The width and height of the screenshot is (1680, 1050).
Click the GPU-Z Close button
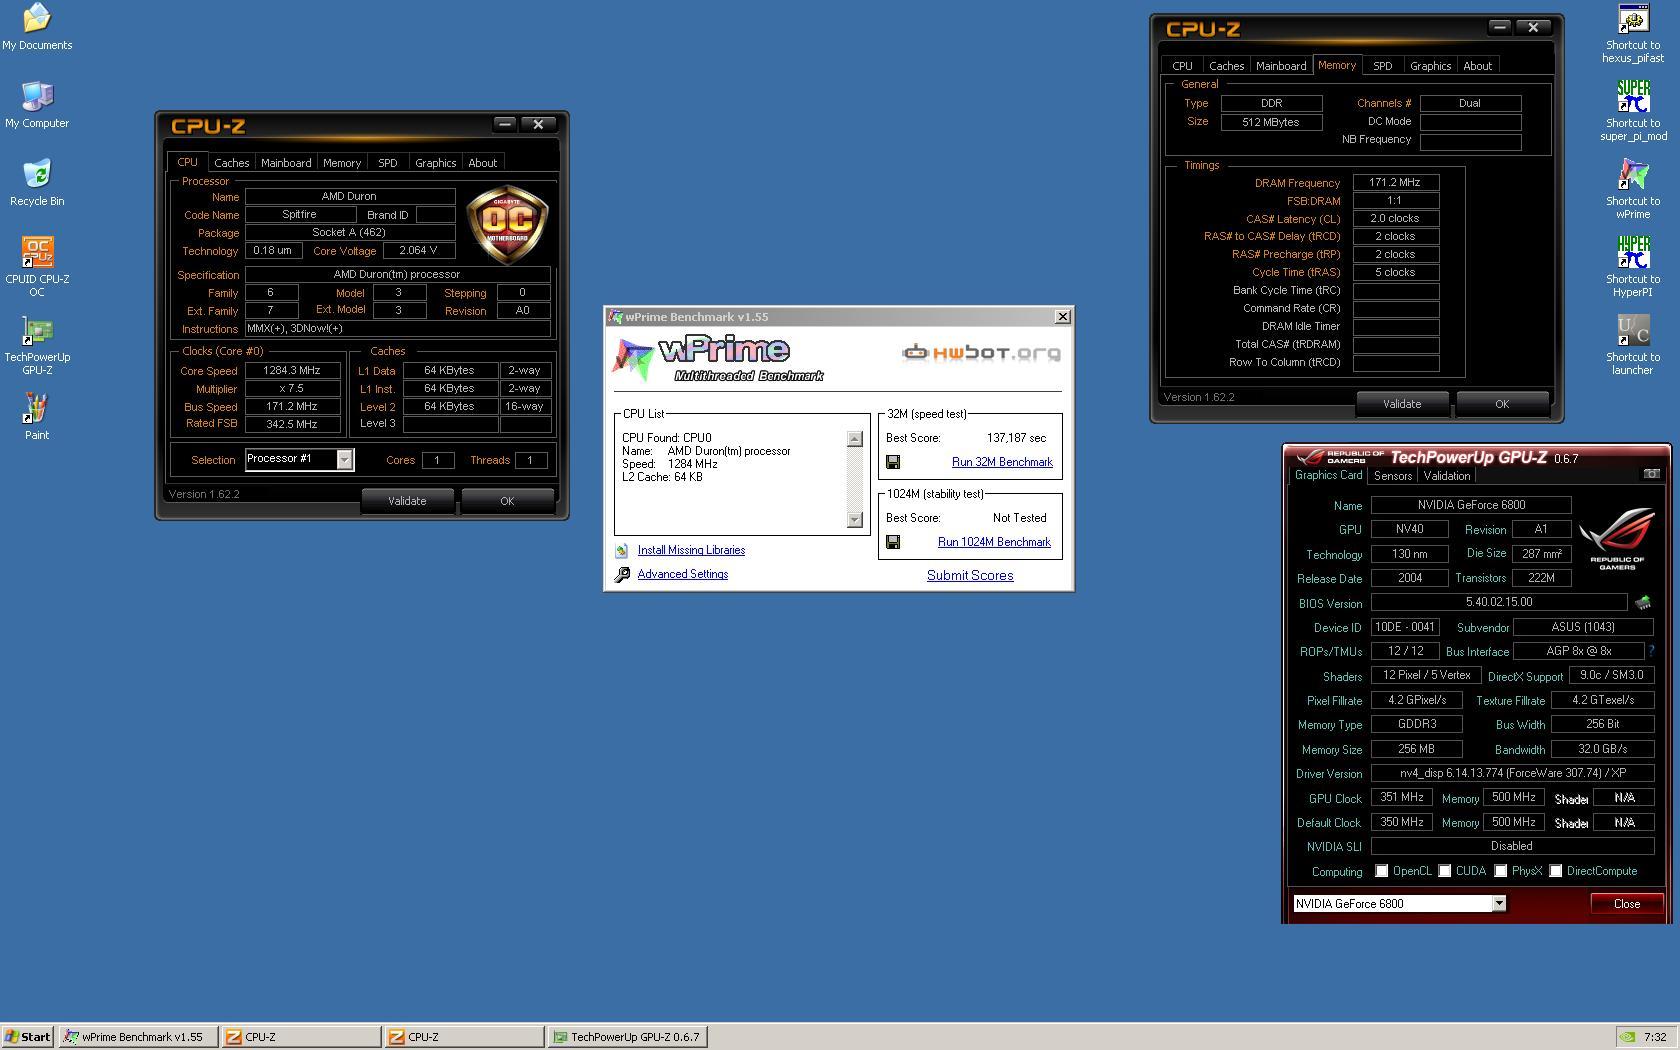click(1627, 903)
